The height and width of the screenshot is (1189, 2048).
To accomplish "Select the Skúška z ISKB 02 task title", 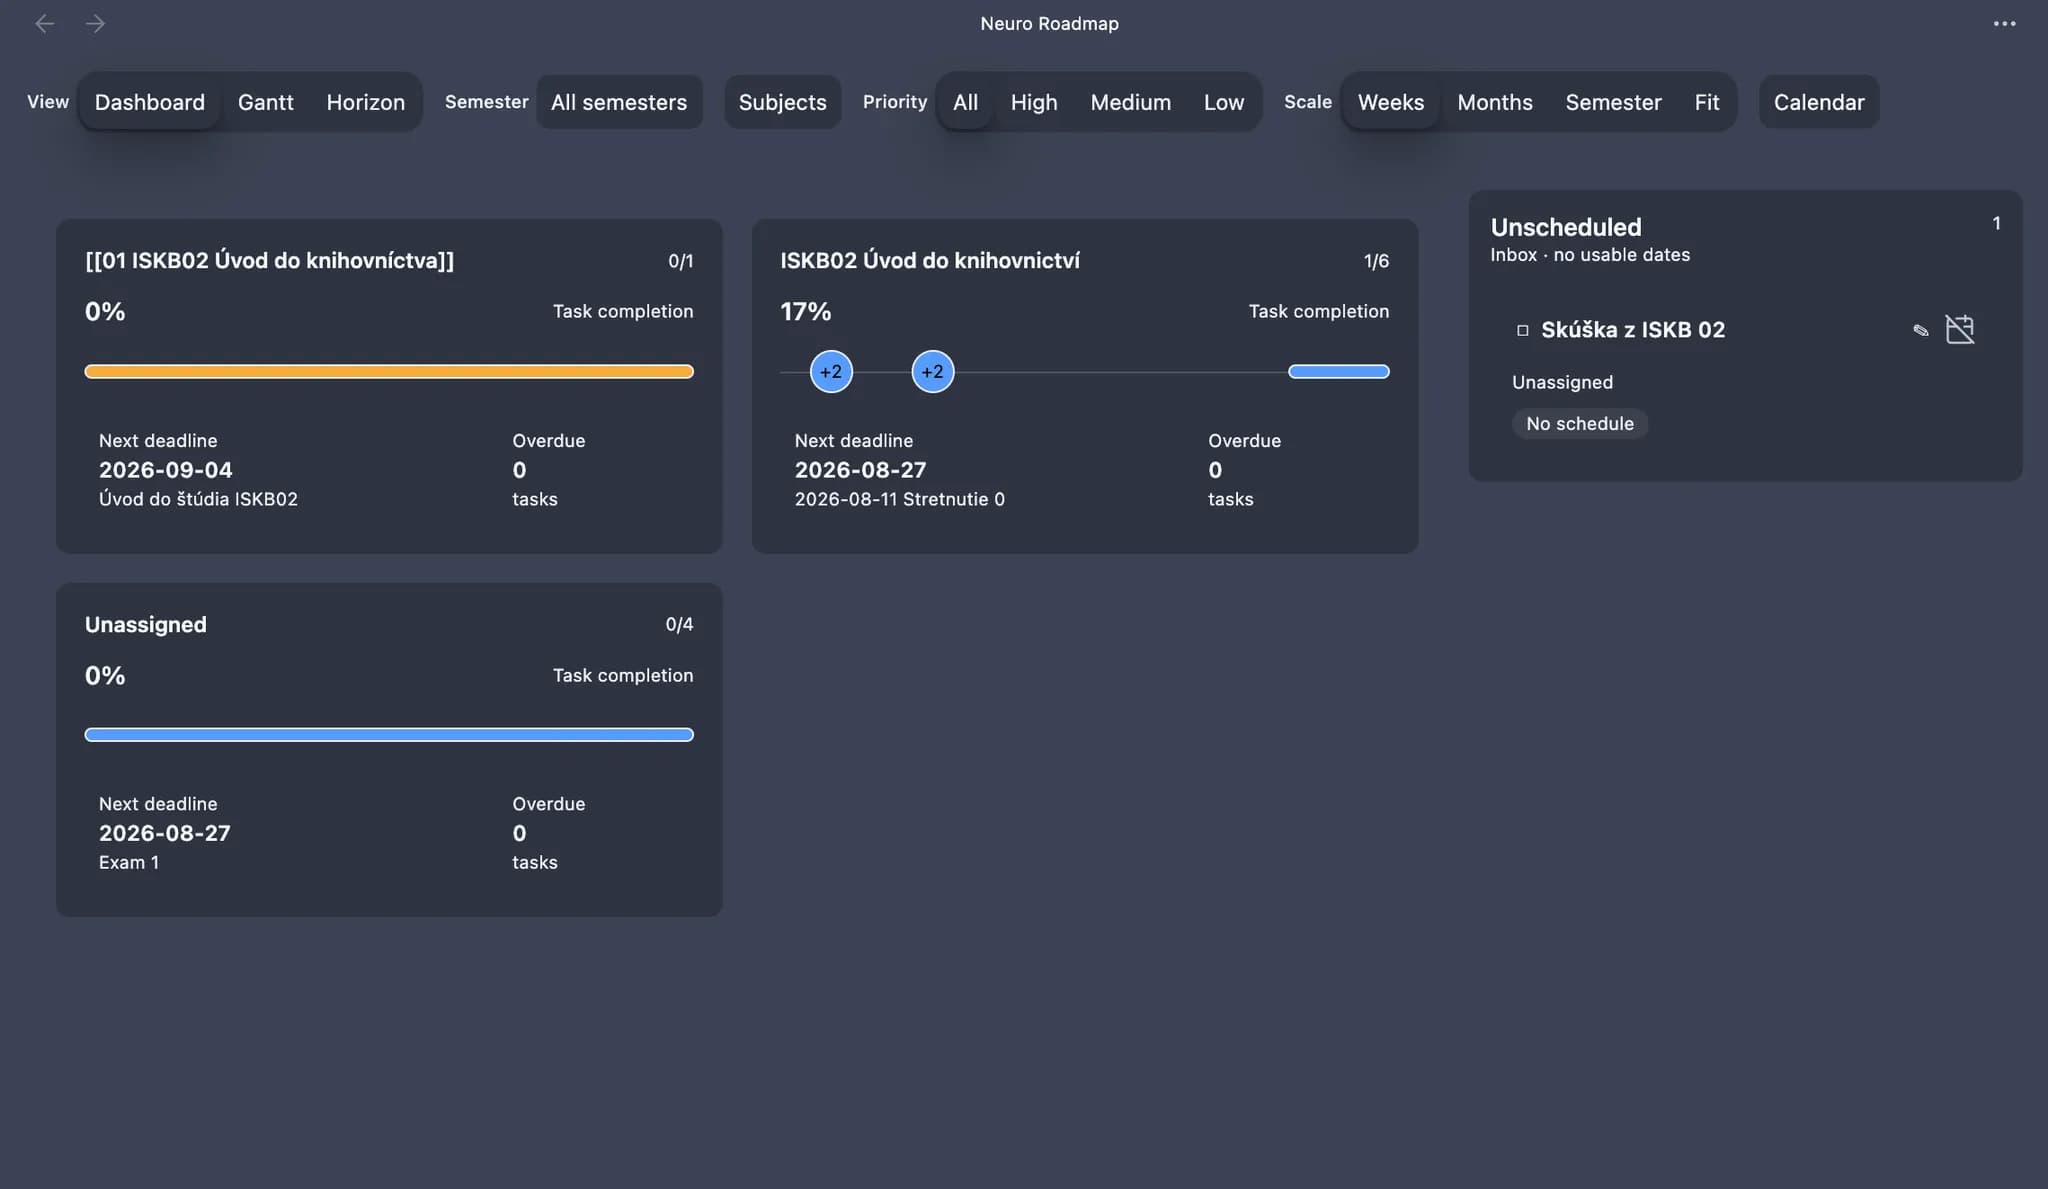I will (1632, 330).
